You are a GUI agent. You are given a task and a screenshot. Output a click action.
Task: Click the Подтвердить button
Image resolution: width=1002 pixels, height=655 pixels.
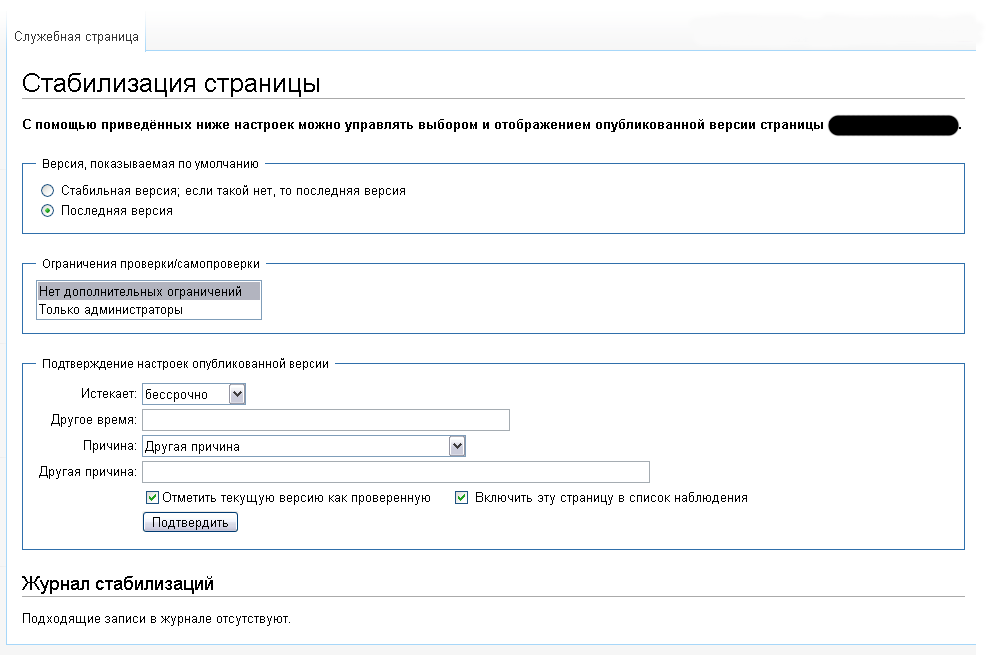[190, 522]
